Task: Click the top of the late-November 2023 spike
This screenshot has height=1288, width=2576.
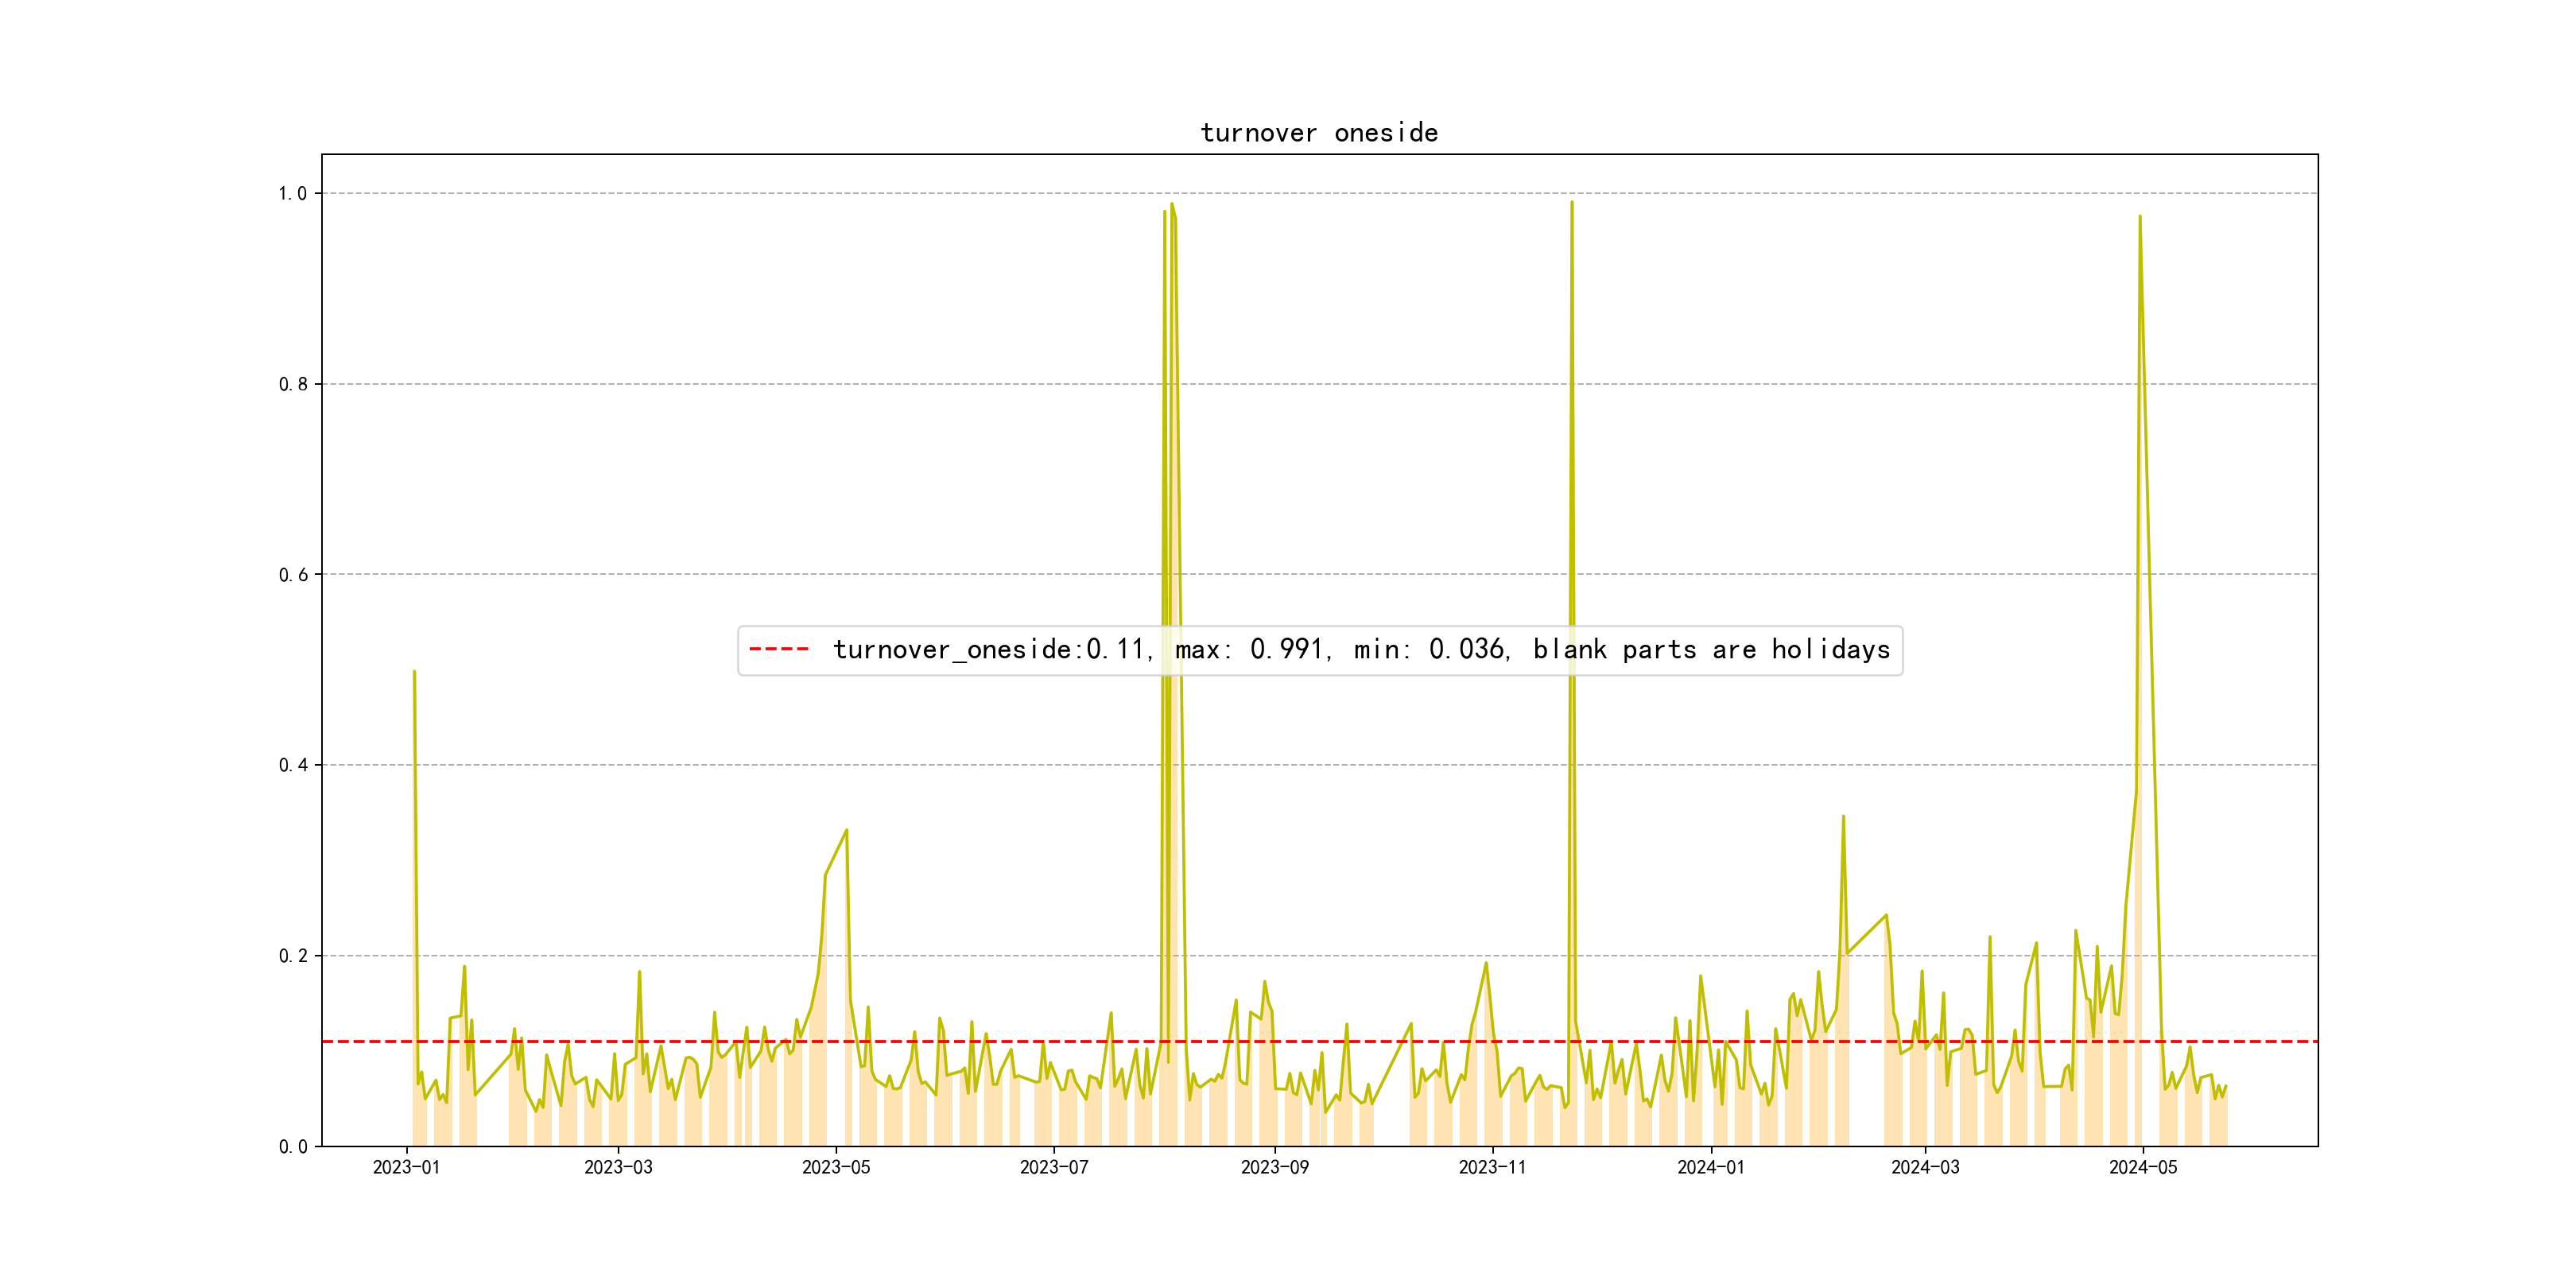Action: (x=1571, y=203)
